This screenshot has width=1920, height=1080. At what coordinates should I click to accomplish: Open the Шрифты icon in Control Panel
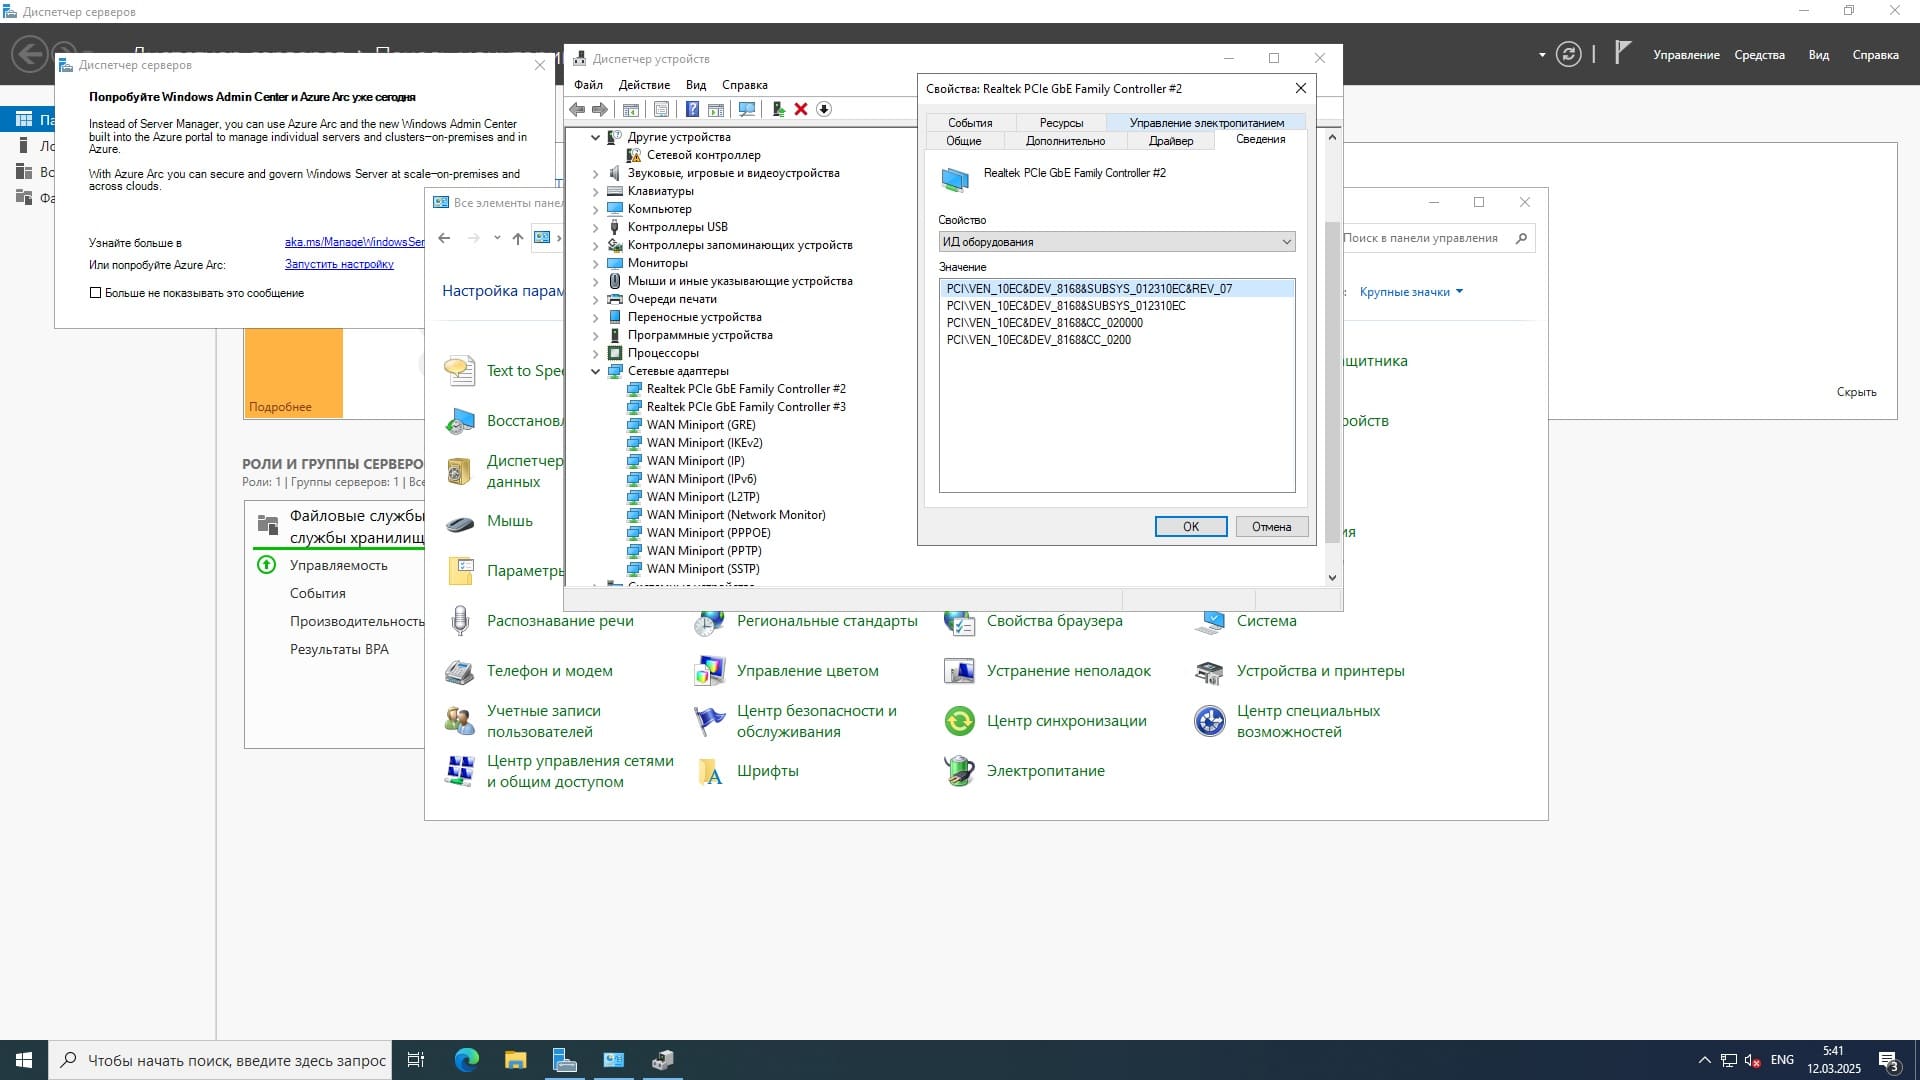pyautogui.click(x=710, y=771)
